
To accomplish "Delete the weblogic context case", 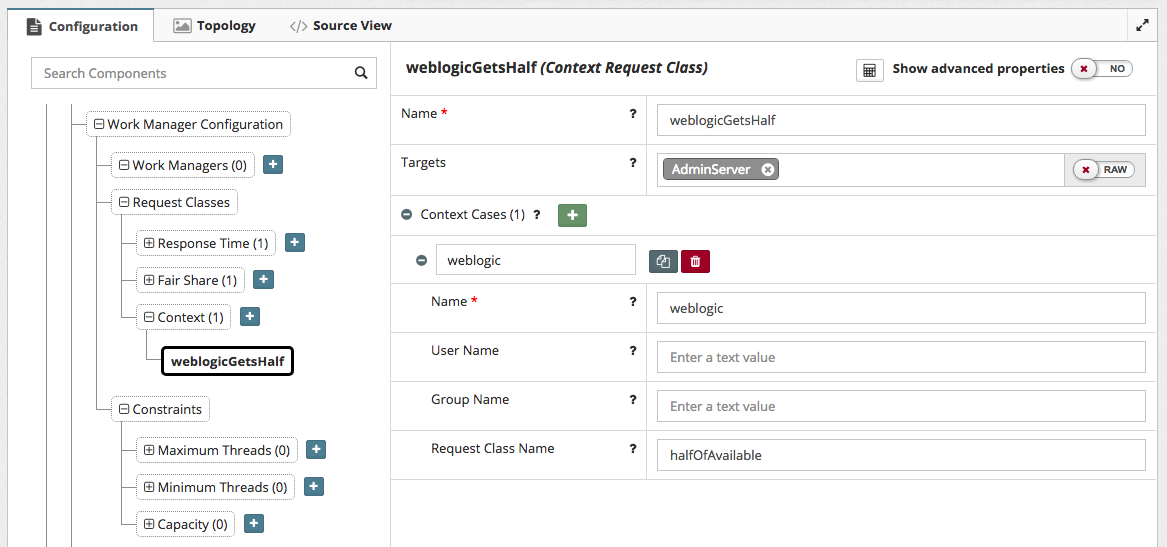I will pyautogui.click(x=695, y=261).
